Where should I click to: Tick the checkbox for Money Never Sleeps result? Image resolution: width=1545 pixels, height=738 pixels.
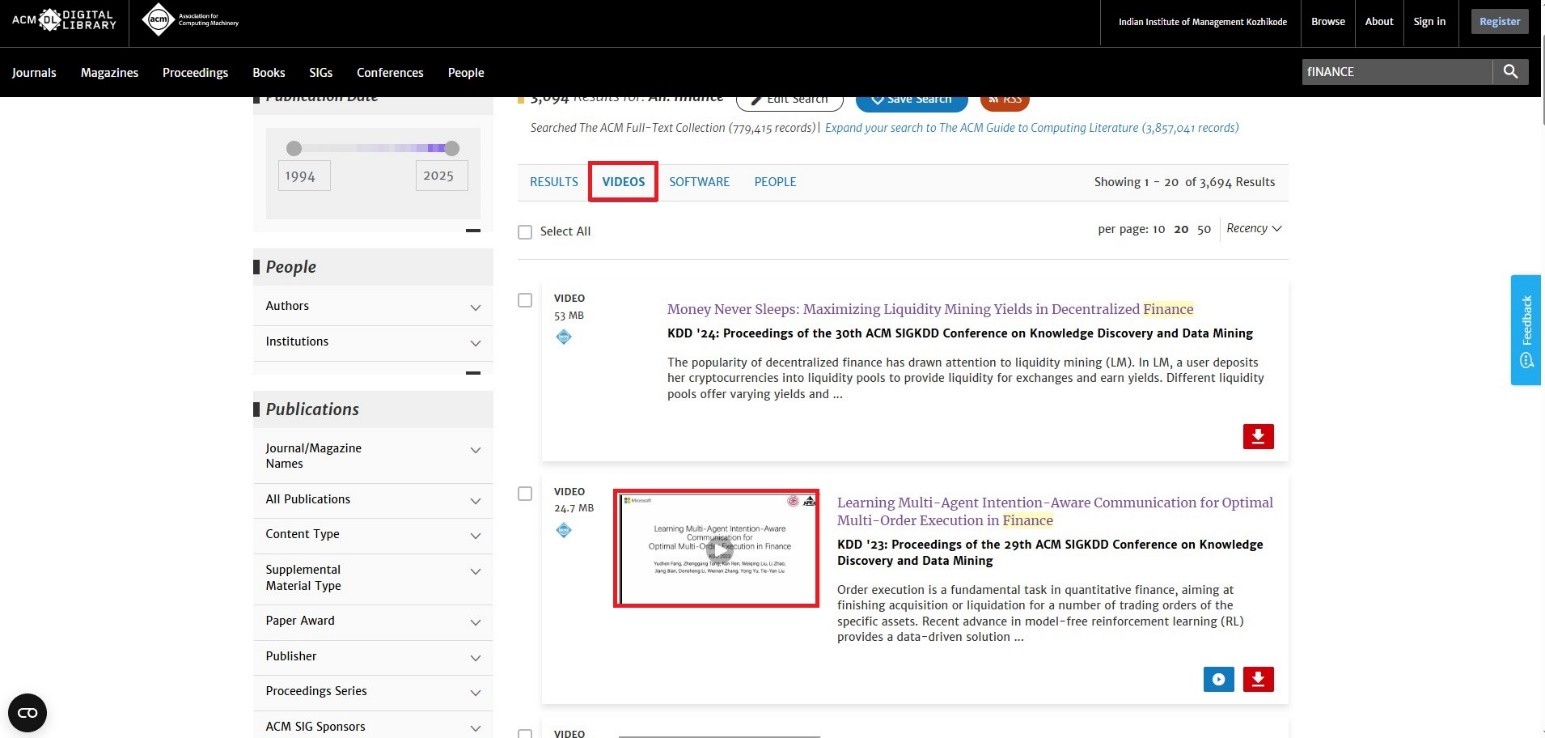point(525,300)
